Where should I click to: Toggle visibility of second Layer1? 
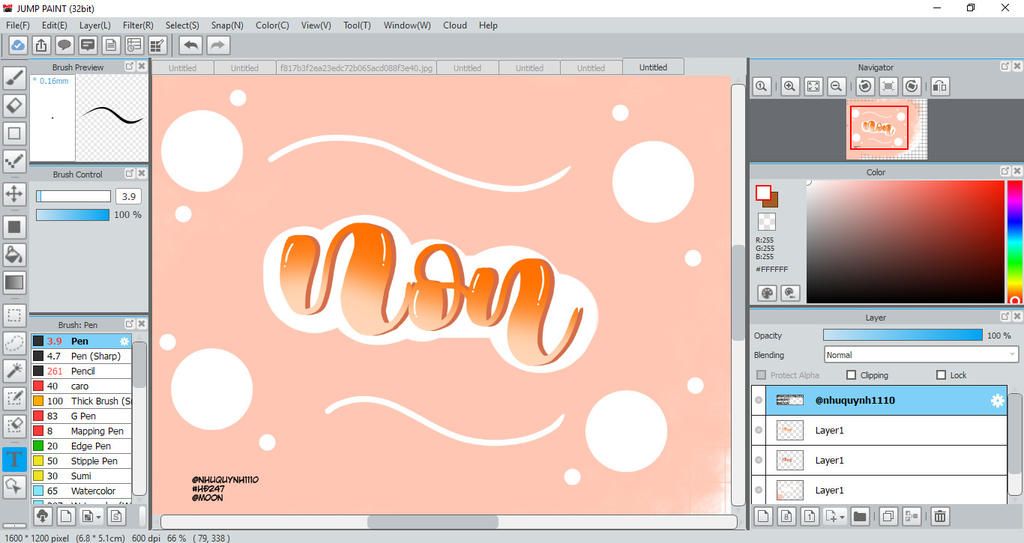pyautogui.click(x=759, y=460)
